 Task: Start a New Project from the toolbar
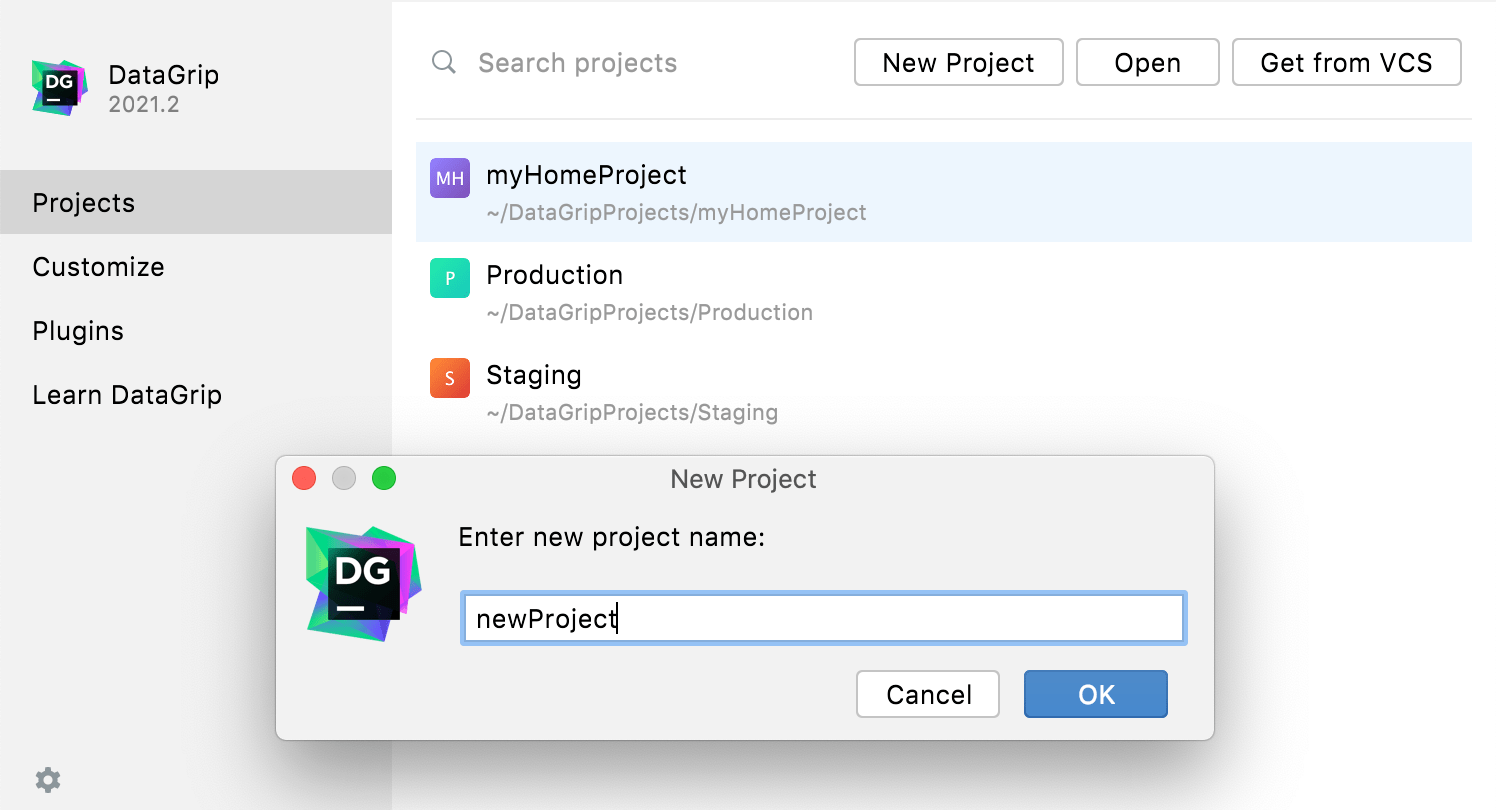pyautogui.click(x=957, y=62)
